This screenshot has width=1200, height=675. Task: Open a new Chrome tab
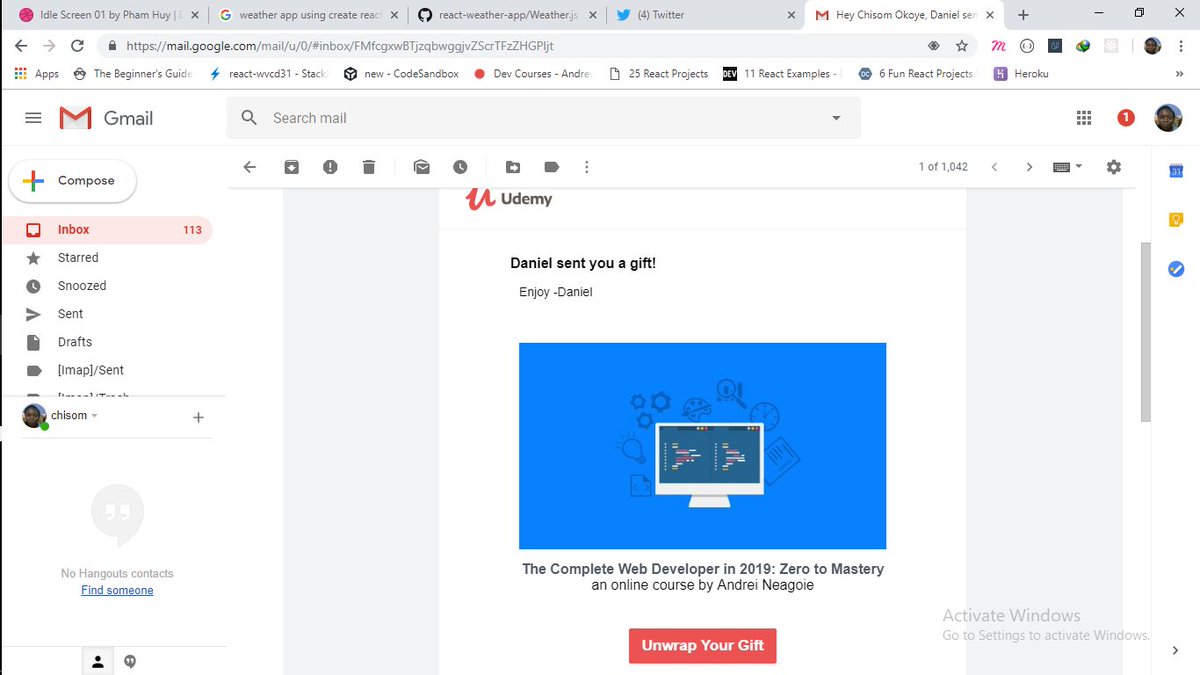click(1023, 15)
